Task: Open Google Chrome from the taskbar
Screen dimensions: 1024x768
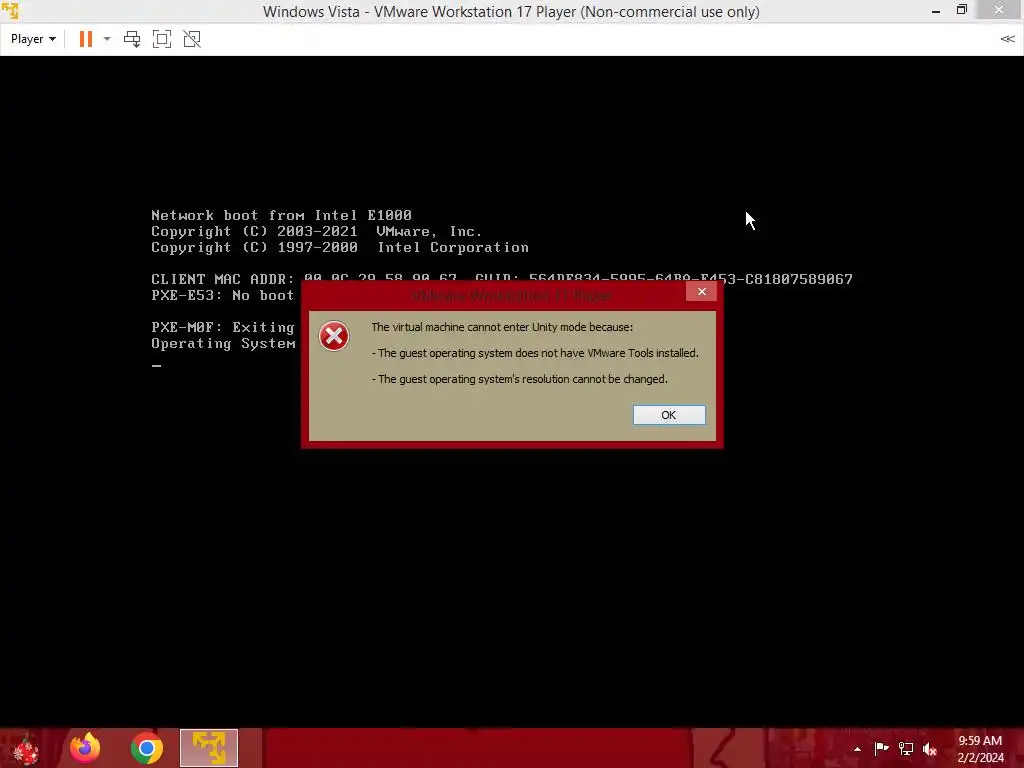Action: [x=146, y=748]
